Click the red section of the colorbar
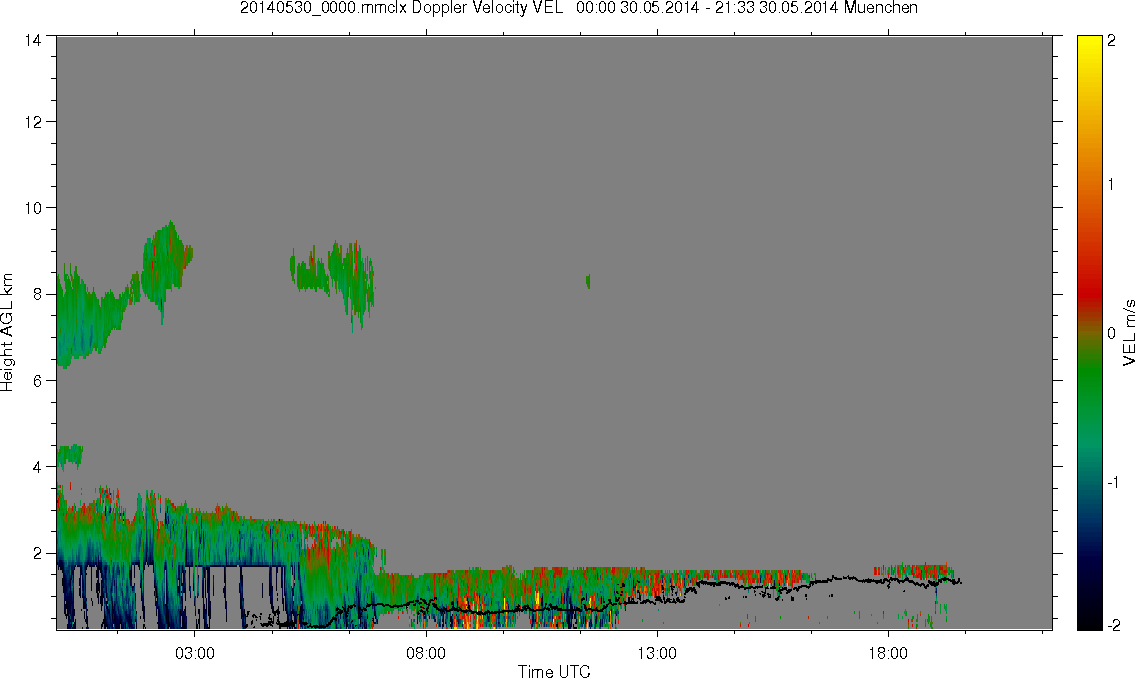 (x=1089, y=289)
